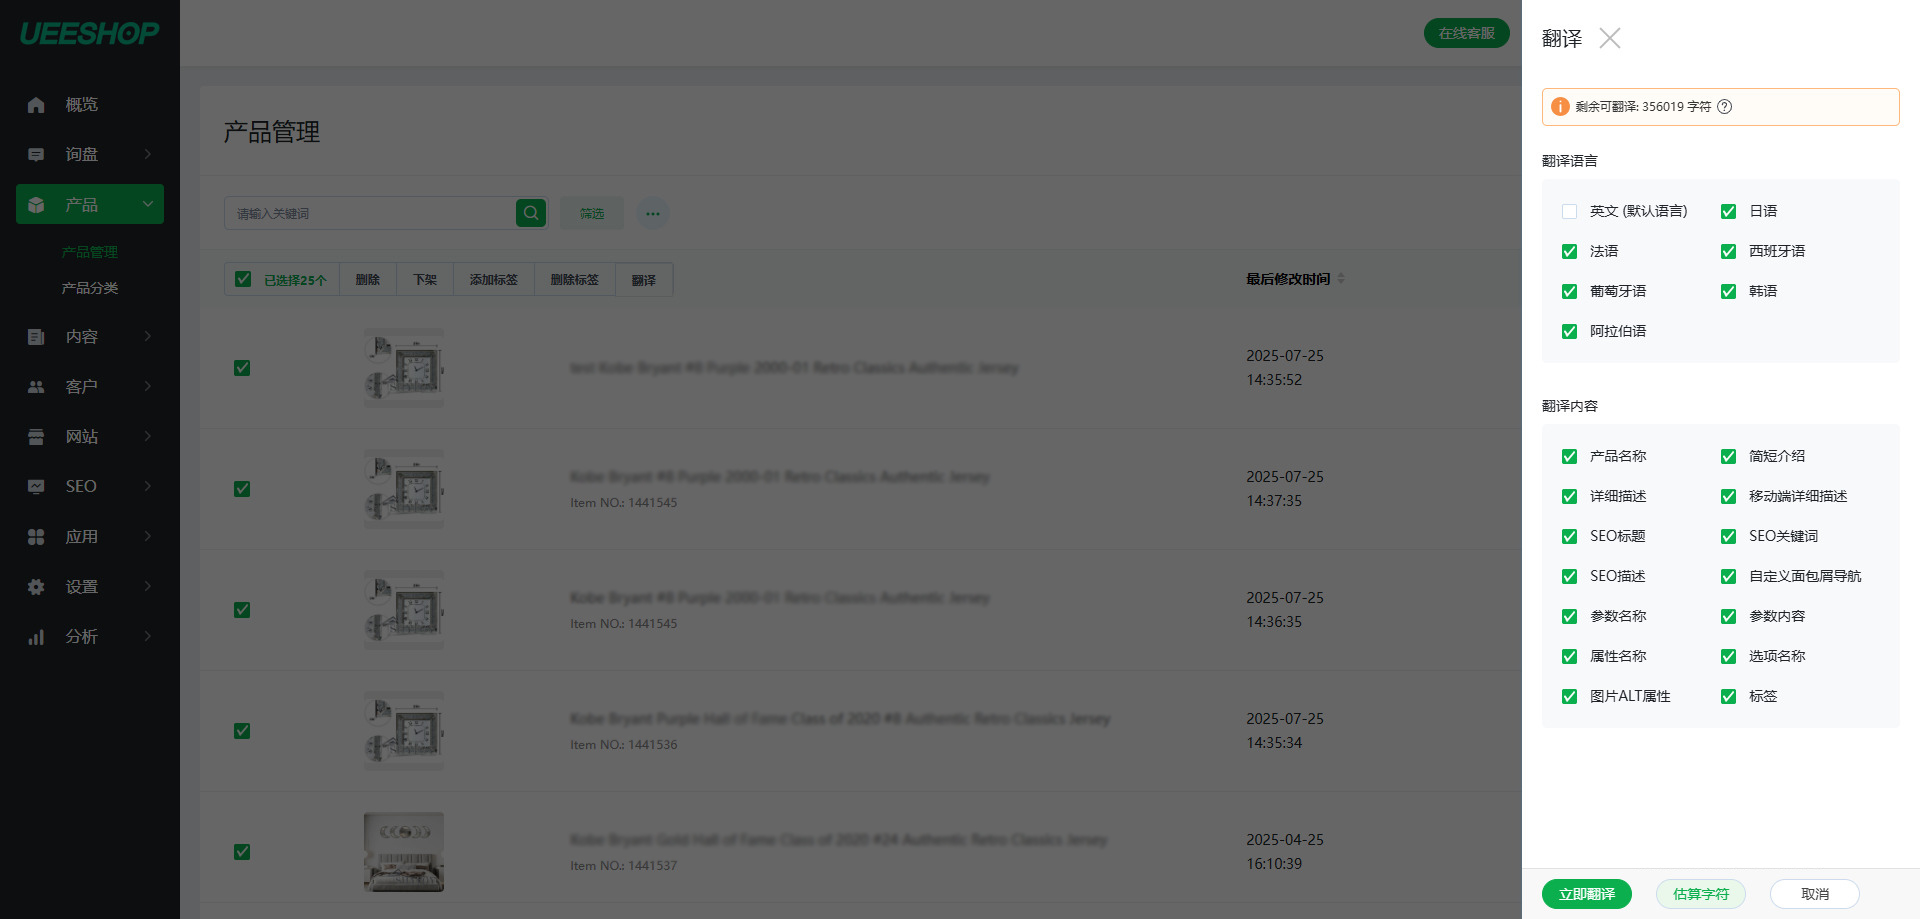
Task: Click the 估算字符 button
Action: click(1701, 894)
